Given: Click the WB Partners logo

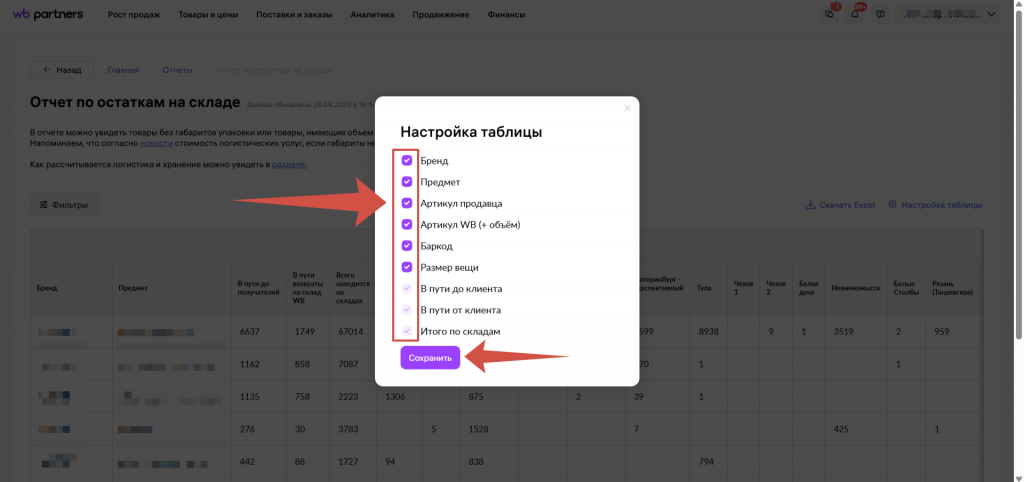Looking at the screenshot, I should pos(47,15).
